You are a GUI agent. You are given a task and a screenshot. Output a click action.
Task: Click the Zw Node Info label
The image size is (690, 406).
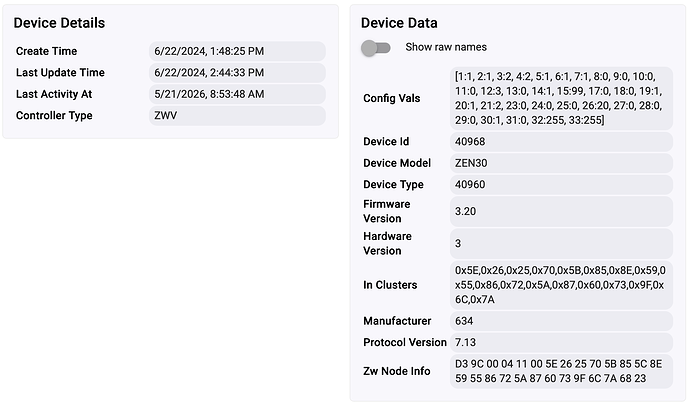(396, 371)
